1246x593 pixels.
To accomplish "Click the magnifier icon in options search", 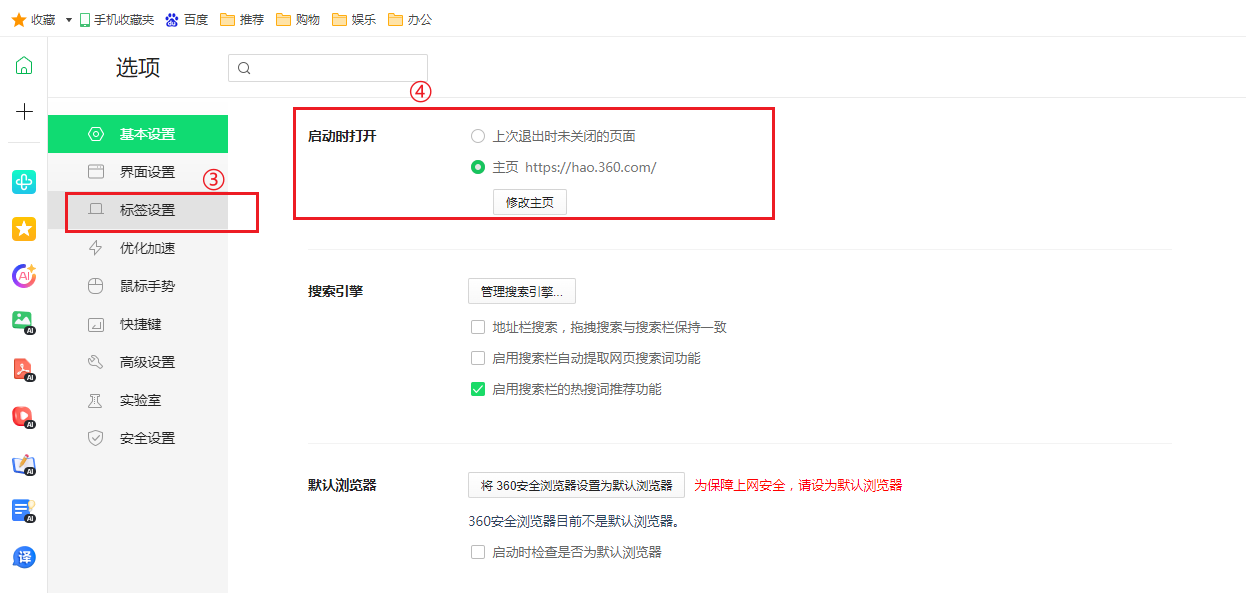I will [x=244, y=68].
